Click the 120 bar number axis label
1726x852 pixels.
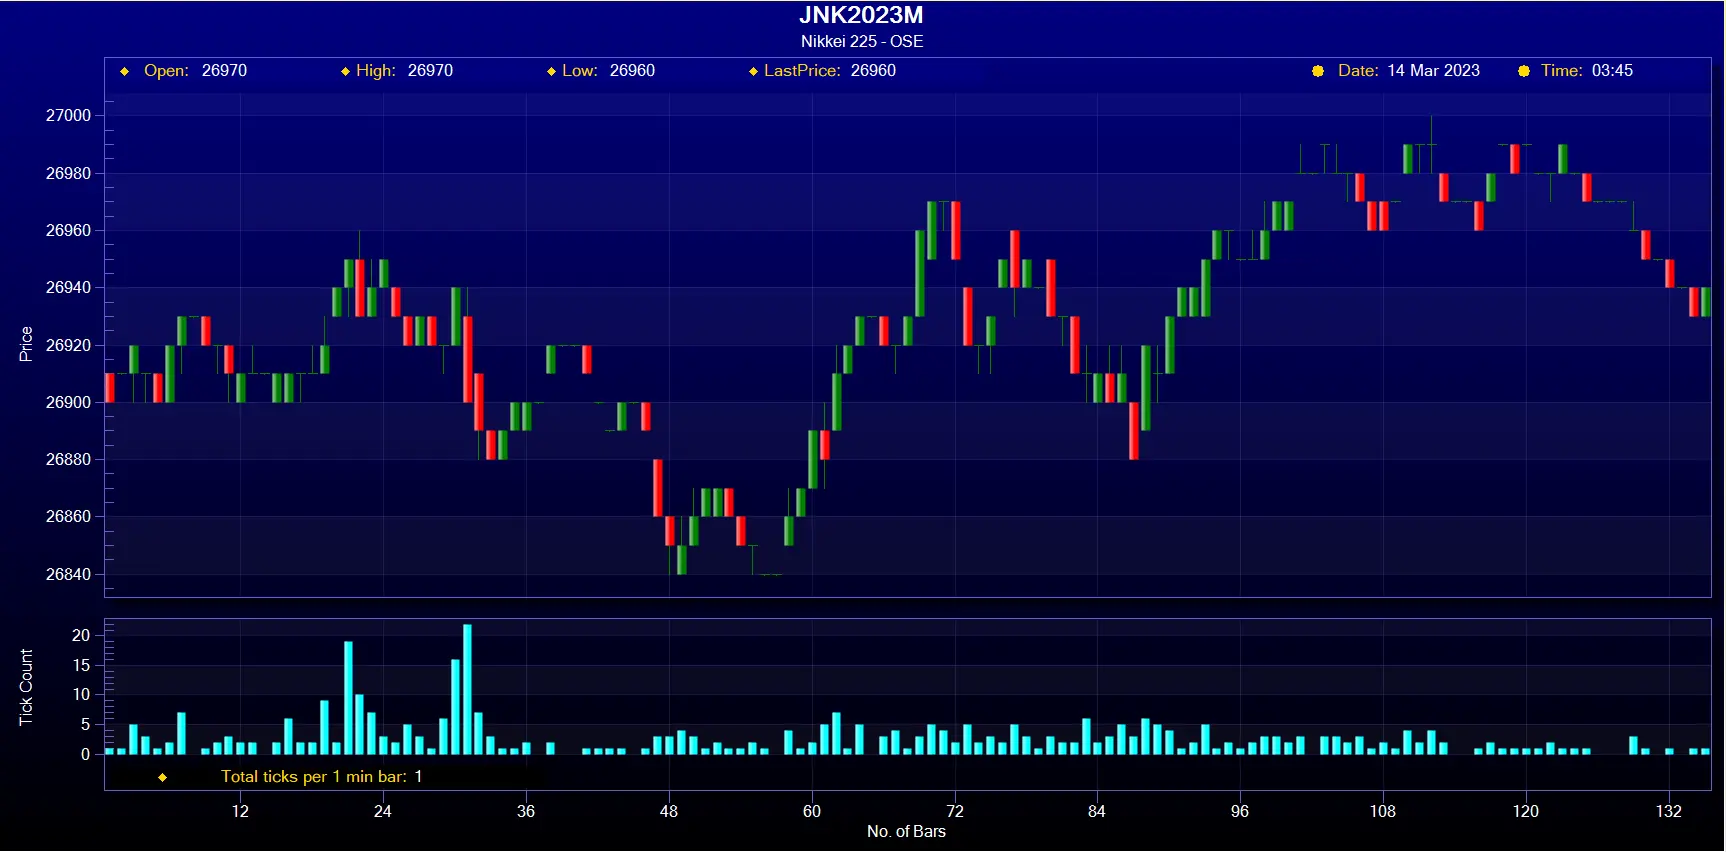tap(1526, 811)
